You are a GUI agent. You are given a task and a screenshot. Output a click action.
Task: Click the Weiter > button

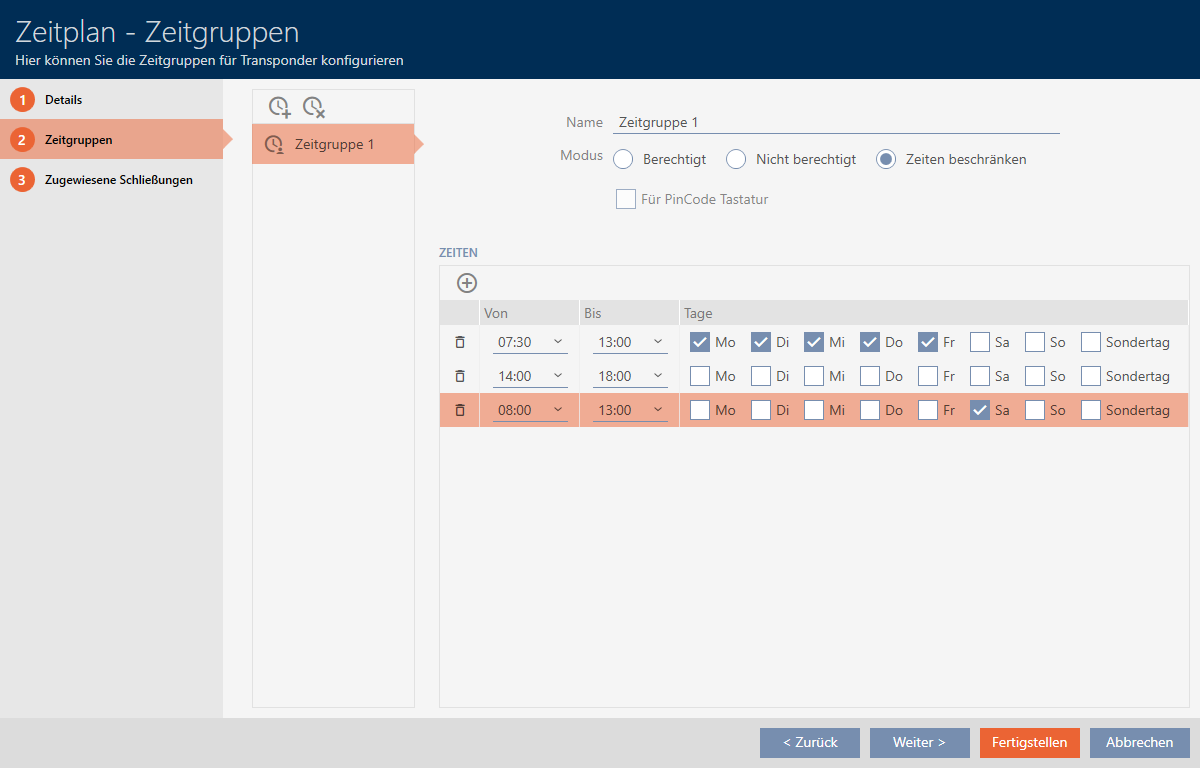click(x=919, y=743)
